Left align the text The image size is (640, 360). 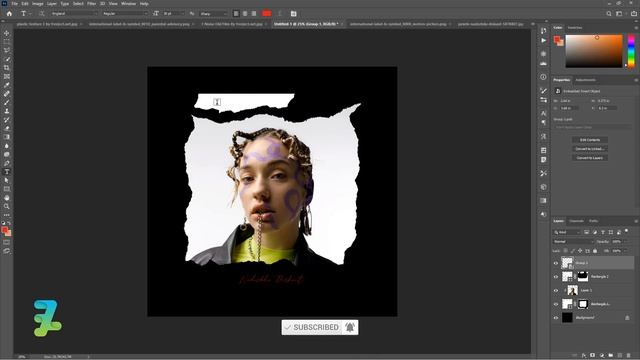coord(236,13)
